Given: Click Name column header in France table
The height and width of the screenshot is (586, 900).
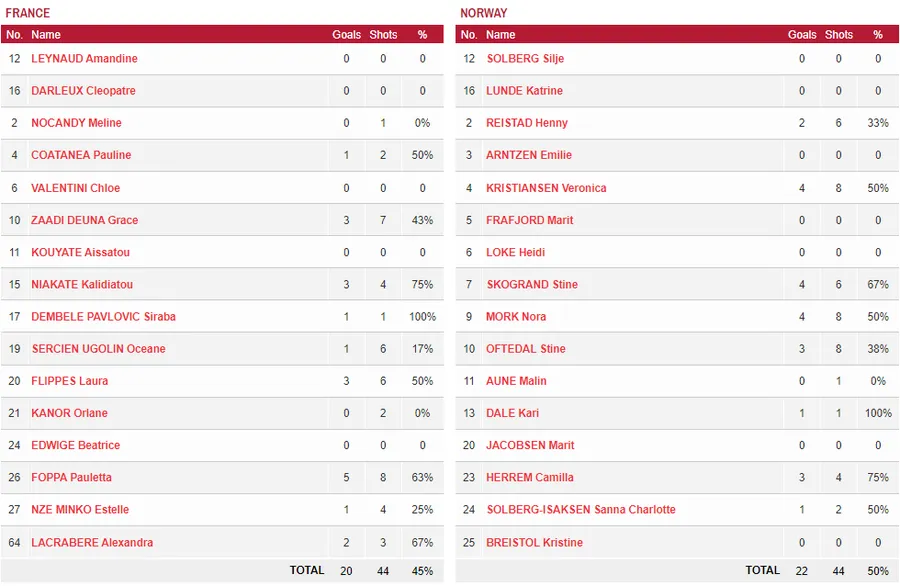Looking at the screenshot, I should coord(46,35).
